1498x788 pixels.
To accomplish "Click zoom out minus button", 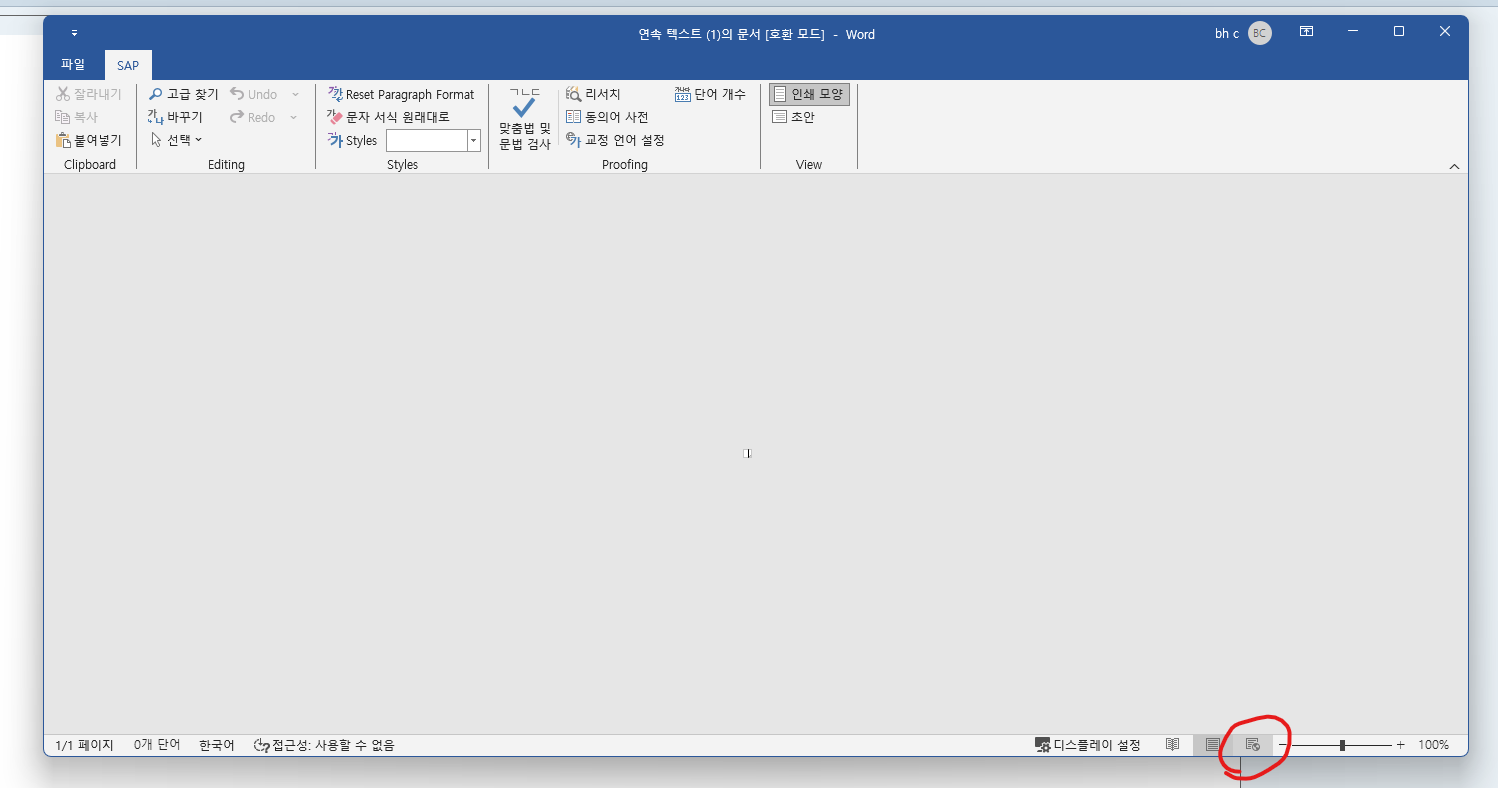I will pyautogui.click(x=1283, y=745).
